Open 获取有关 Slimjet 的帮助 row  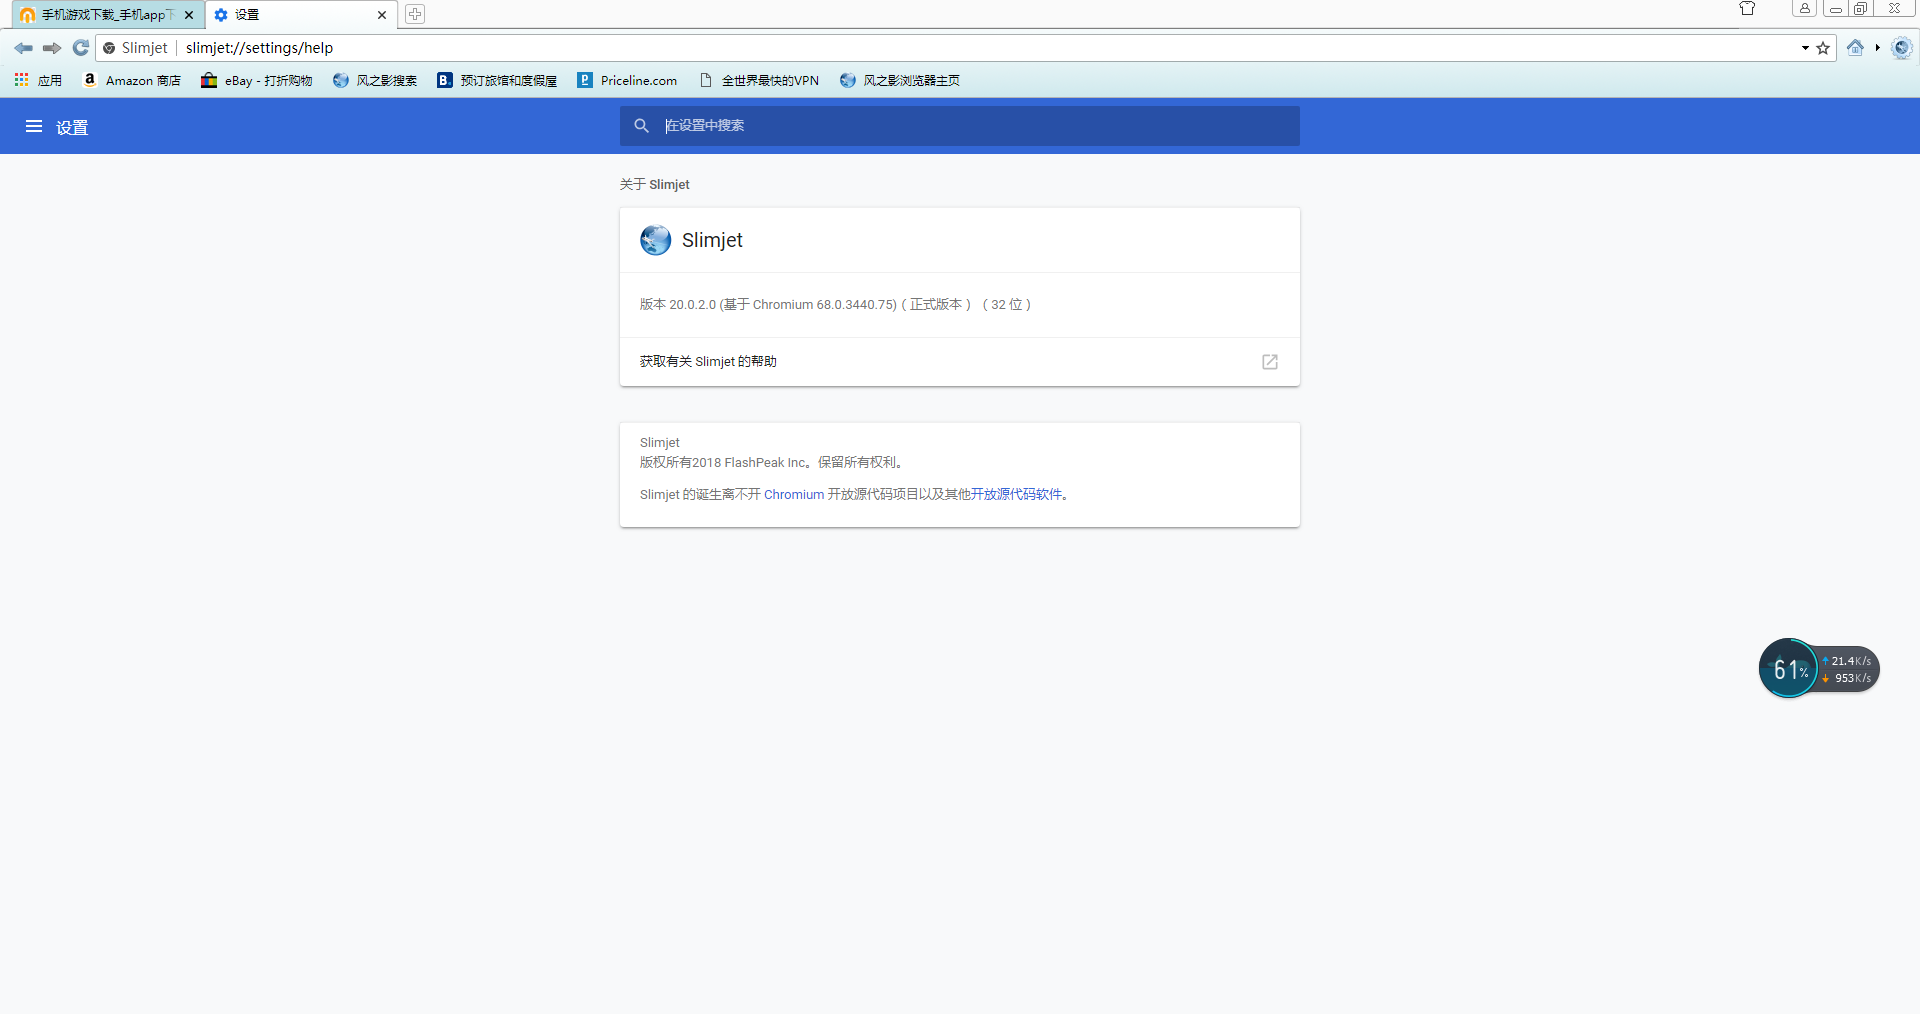point(960,362)
